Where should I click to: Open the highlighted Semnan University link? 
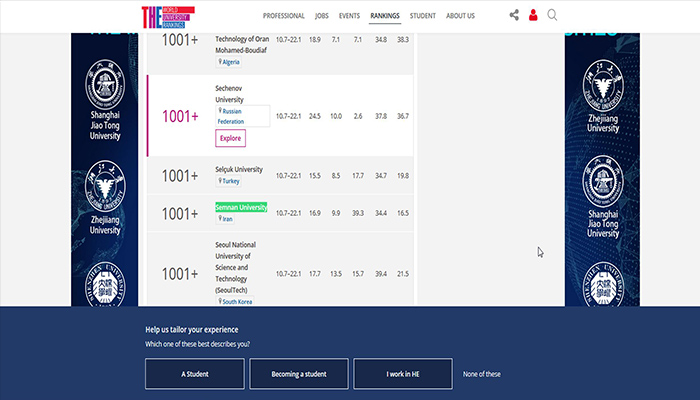(241, 207)
